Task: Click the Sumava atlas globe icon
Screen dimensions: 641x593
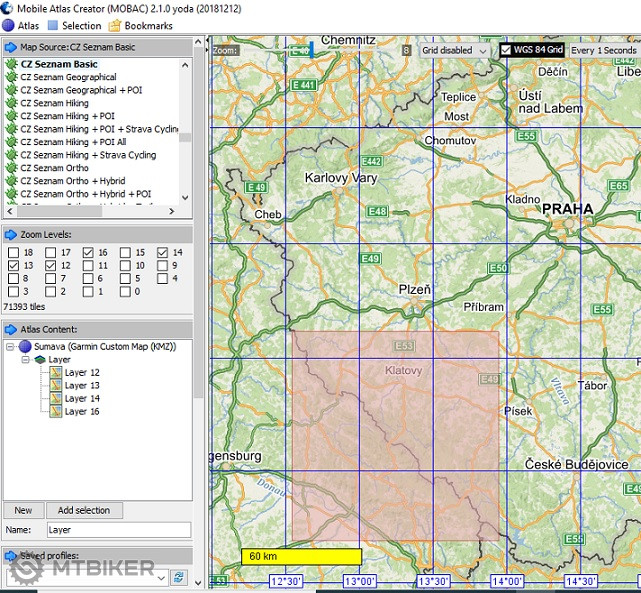Action: (x=25, y=346)
